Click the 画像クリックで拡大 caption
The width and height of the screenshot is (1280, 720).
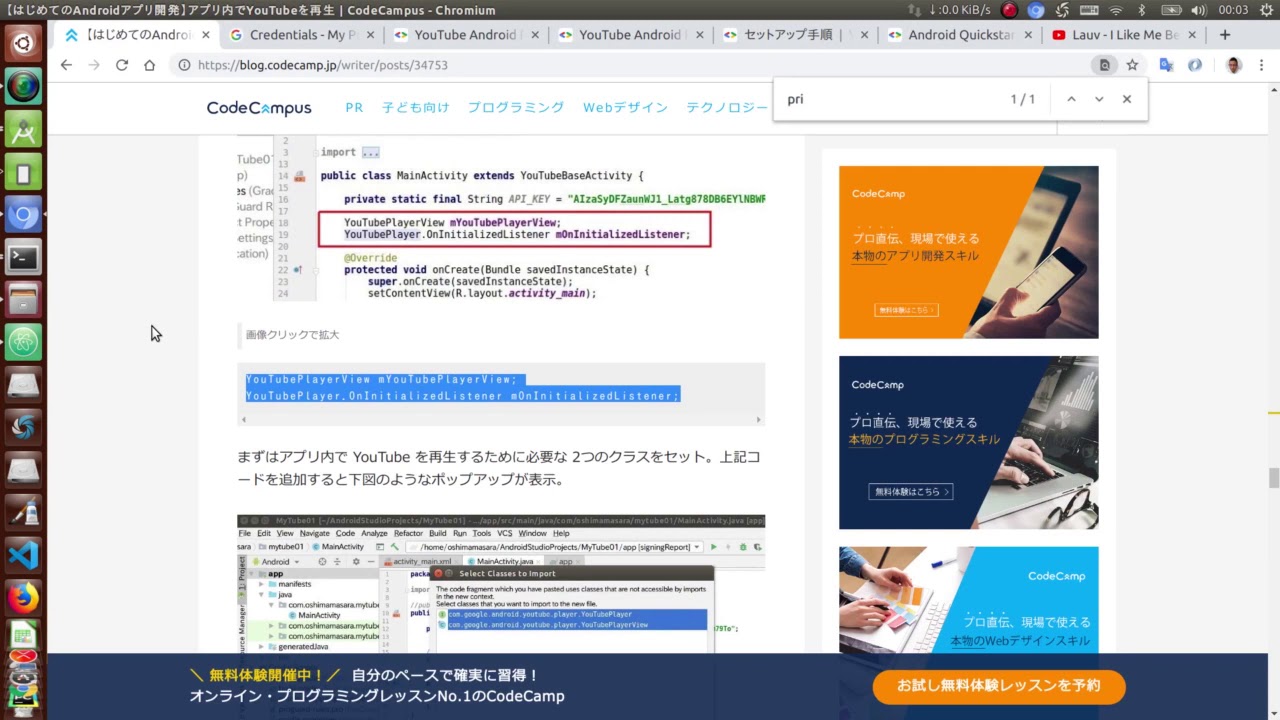(x=292, y=335)
